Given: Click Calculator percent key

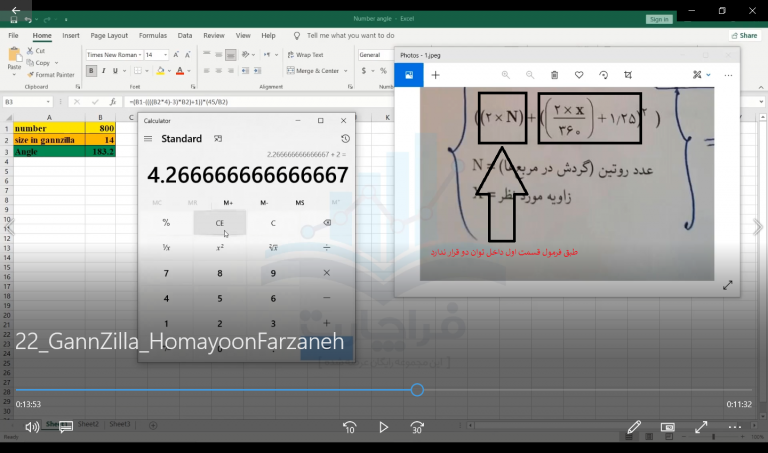Looking at the screenshot, I should [166, 223].
